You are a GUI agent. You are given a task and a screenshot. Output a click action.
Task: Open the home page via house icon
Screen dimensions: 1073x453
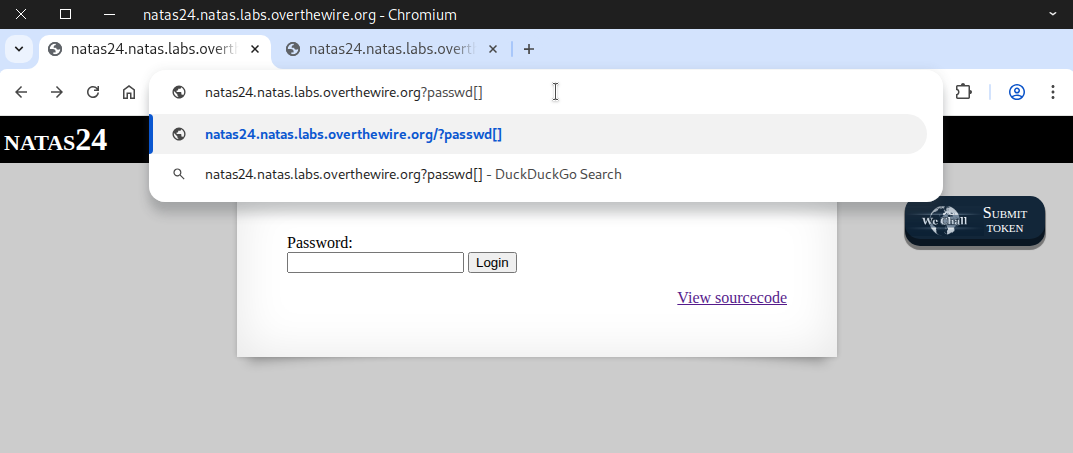[129, 92]
